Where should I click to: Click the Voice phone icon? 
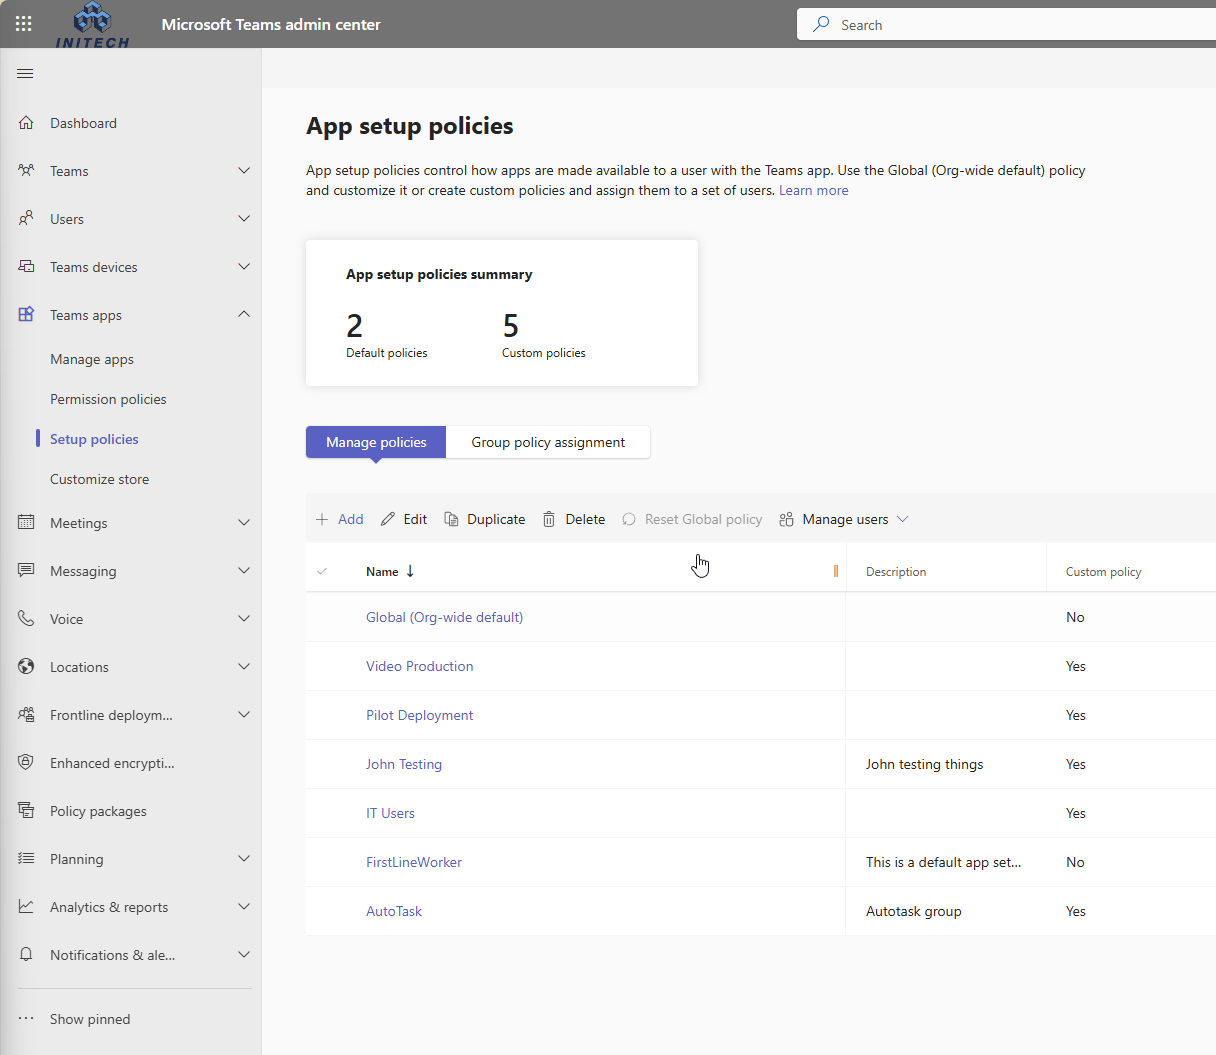[26, 619]
